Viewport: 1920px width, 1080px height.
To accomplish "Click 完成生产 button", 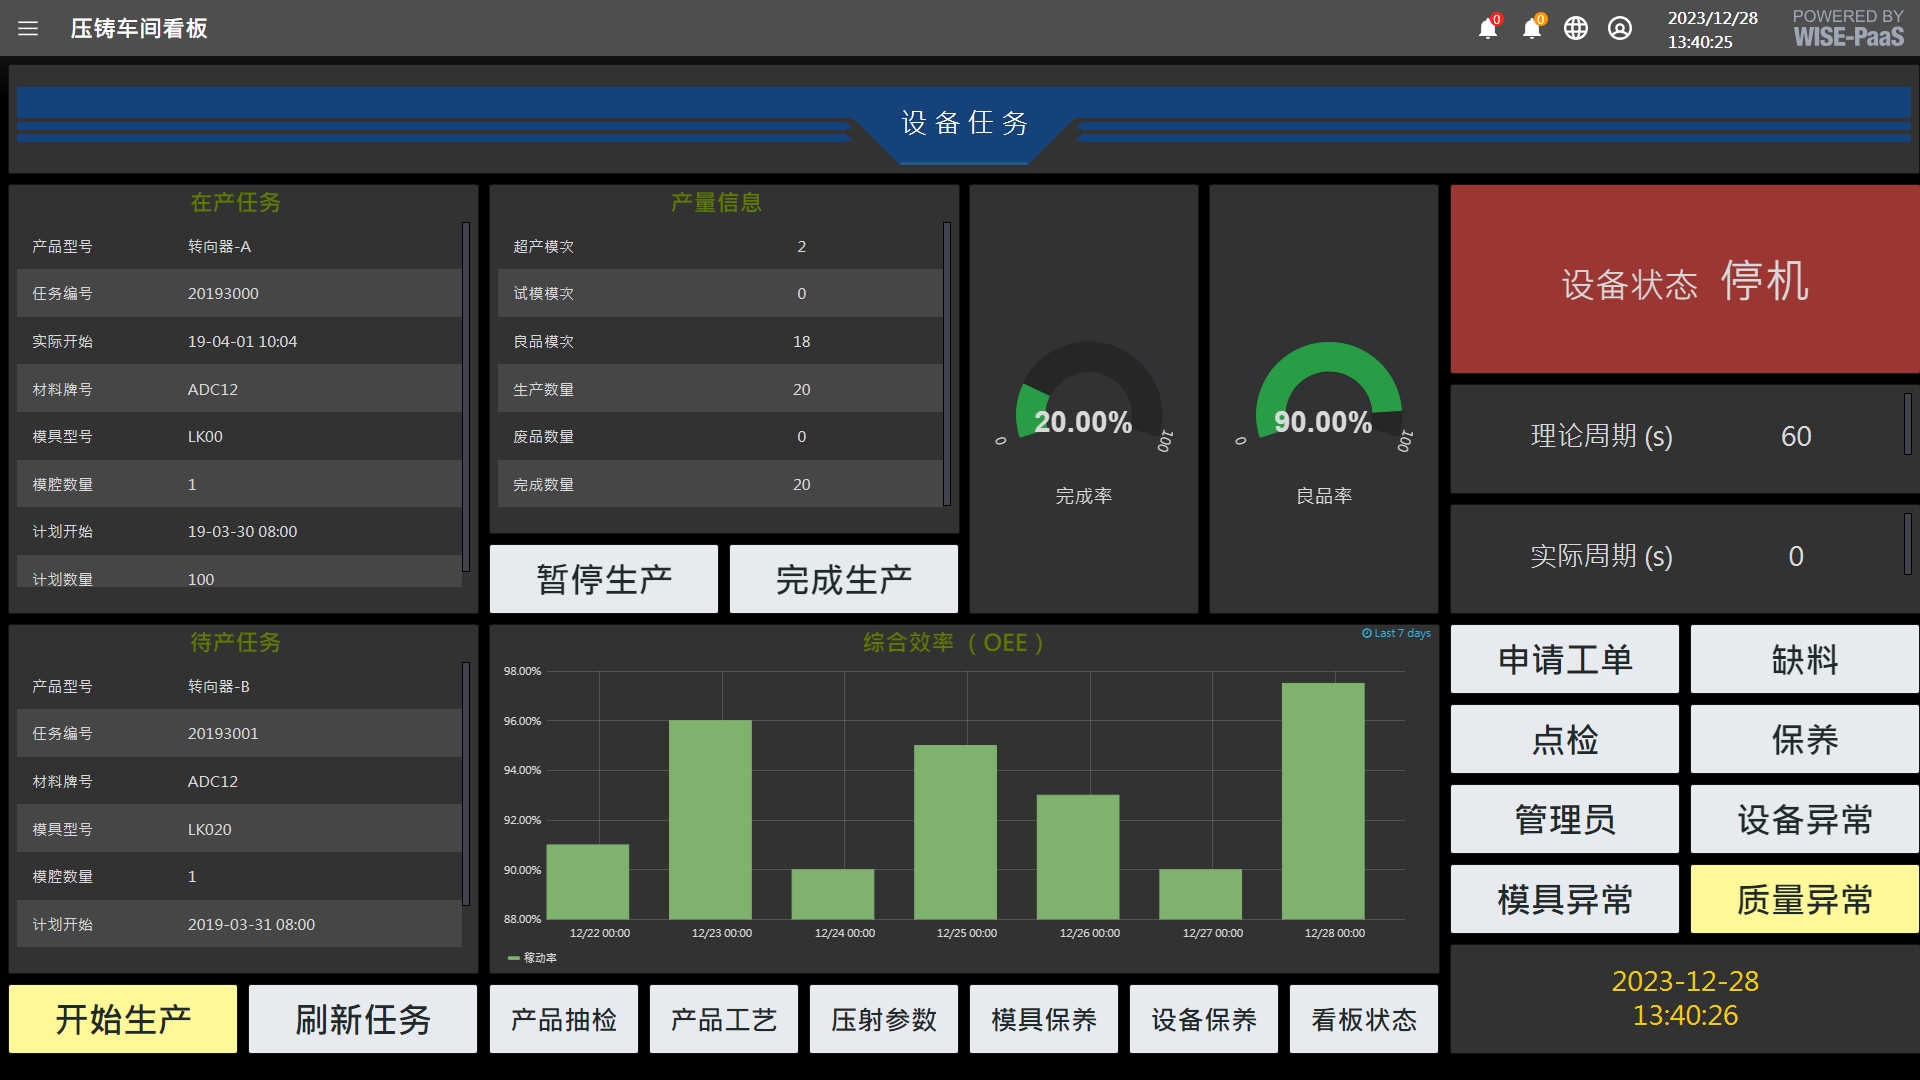I will pyautogui.click(x=844, y=579).
